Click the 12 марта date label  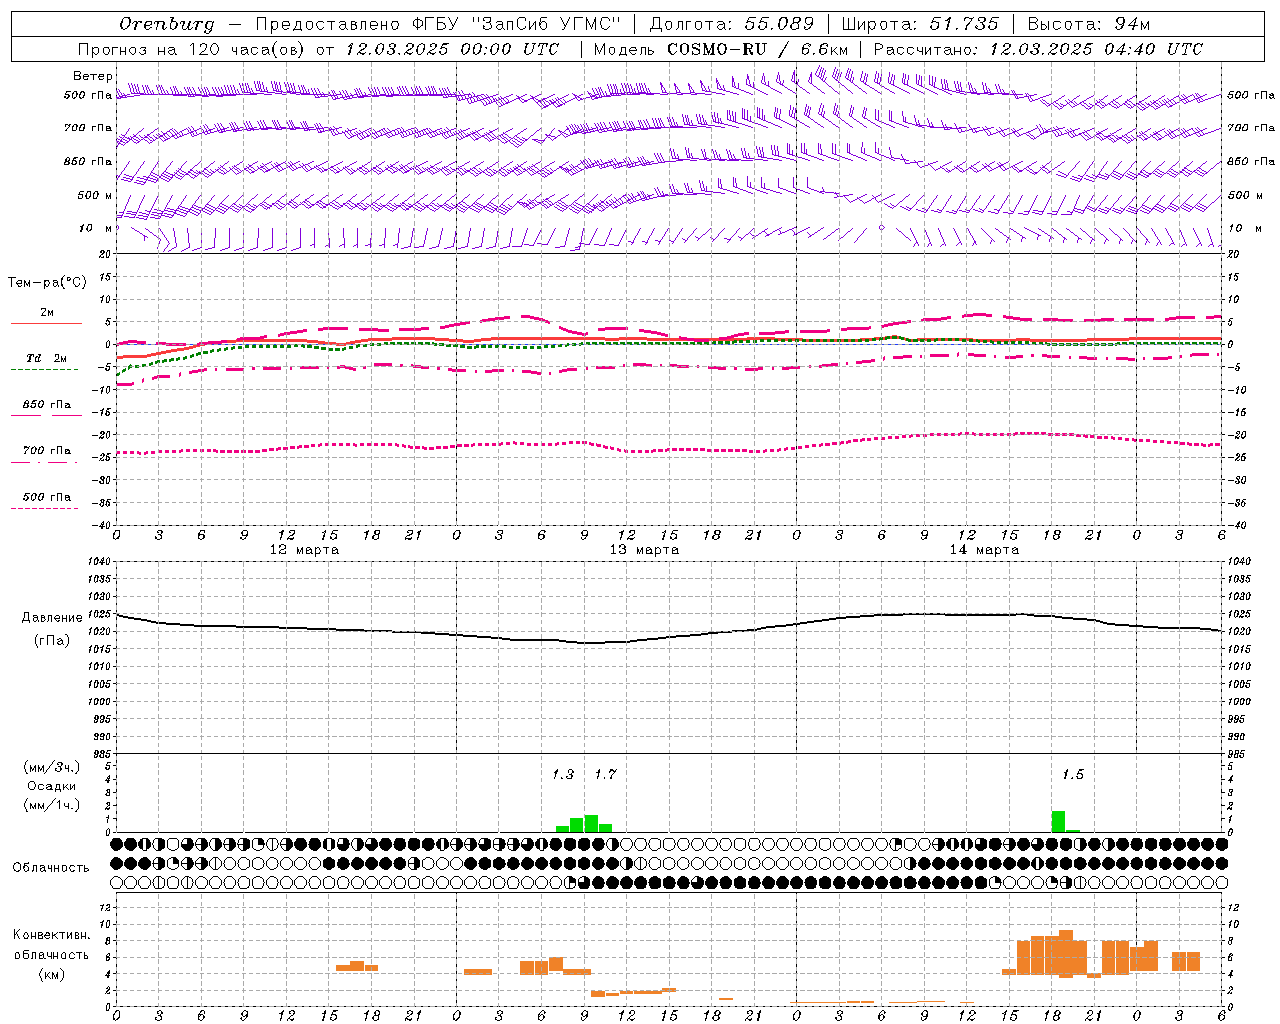tap(304, 550)
